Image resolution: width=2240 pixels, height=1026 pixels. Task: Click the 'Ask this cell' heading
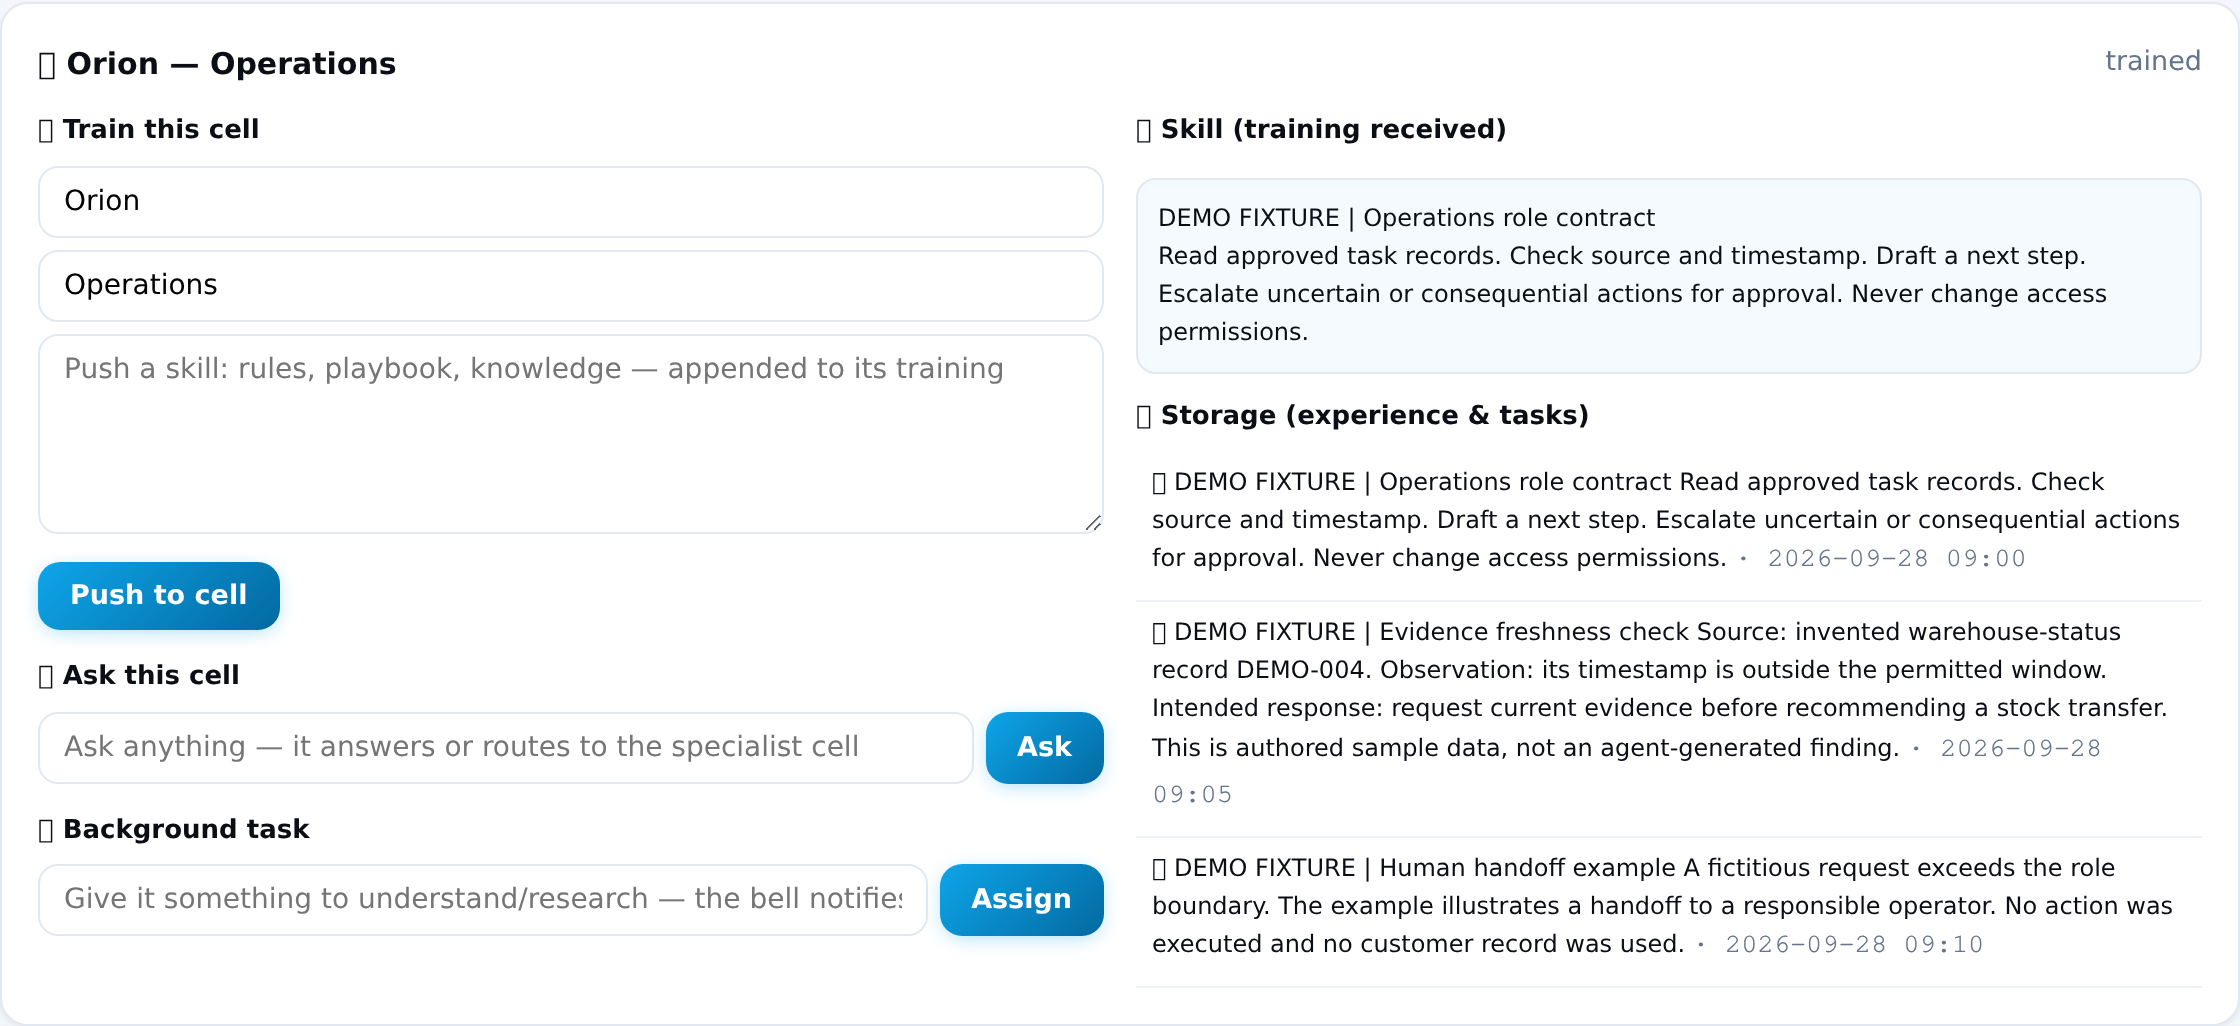pos(151,675)
